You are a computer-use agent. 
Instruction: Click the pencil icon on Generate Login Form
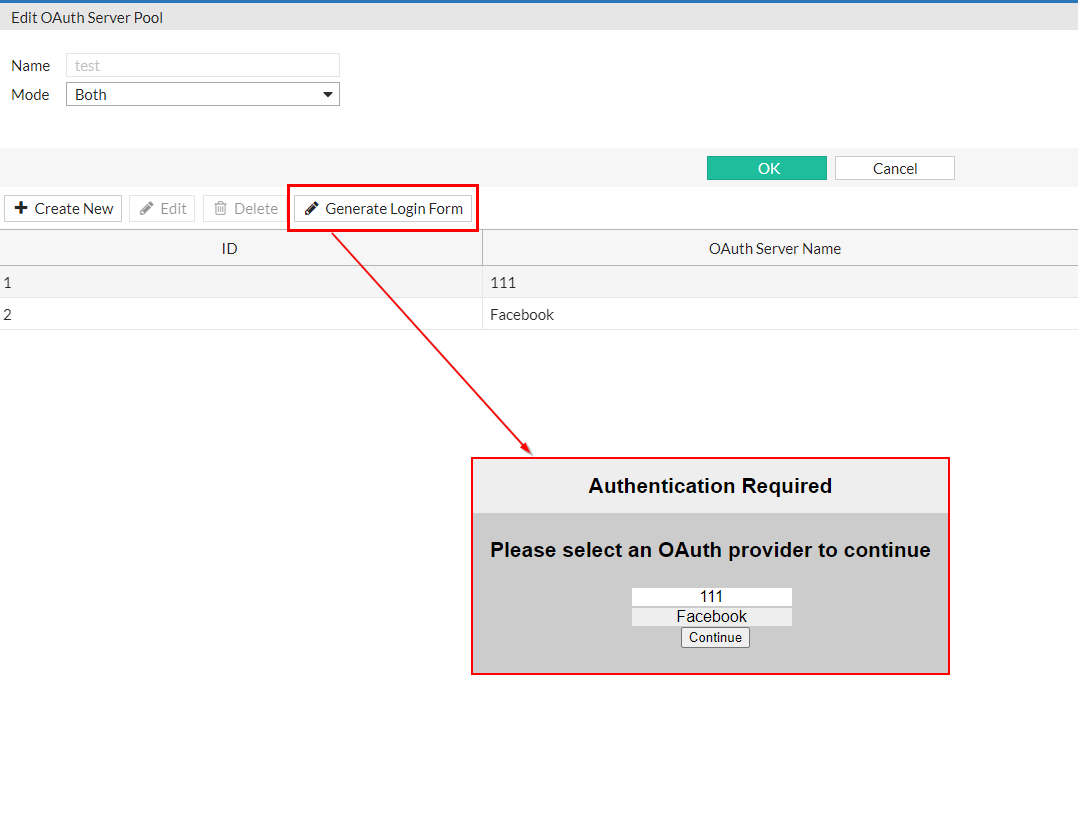coord(311,208)
